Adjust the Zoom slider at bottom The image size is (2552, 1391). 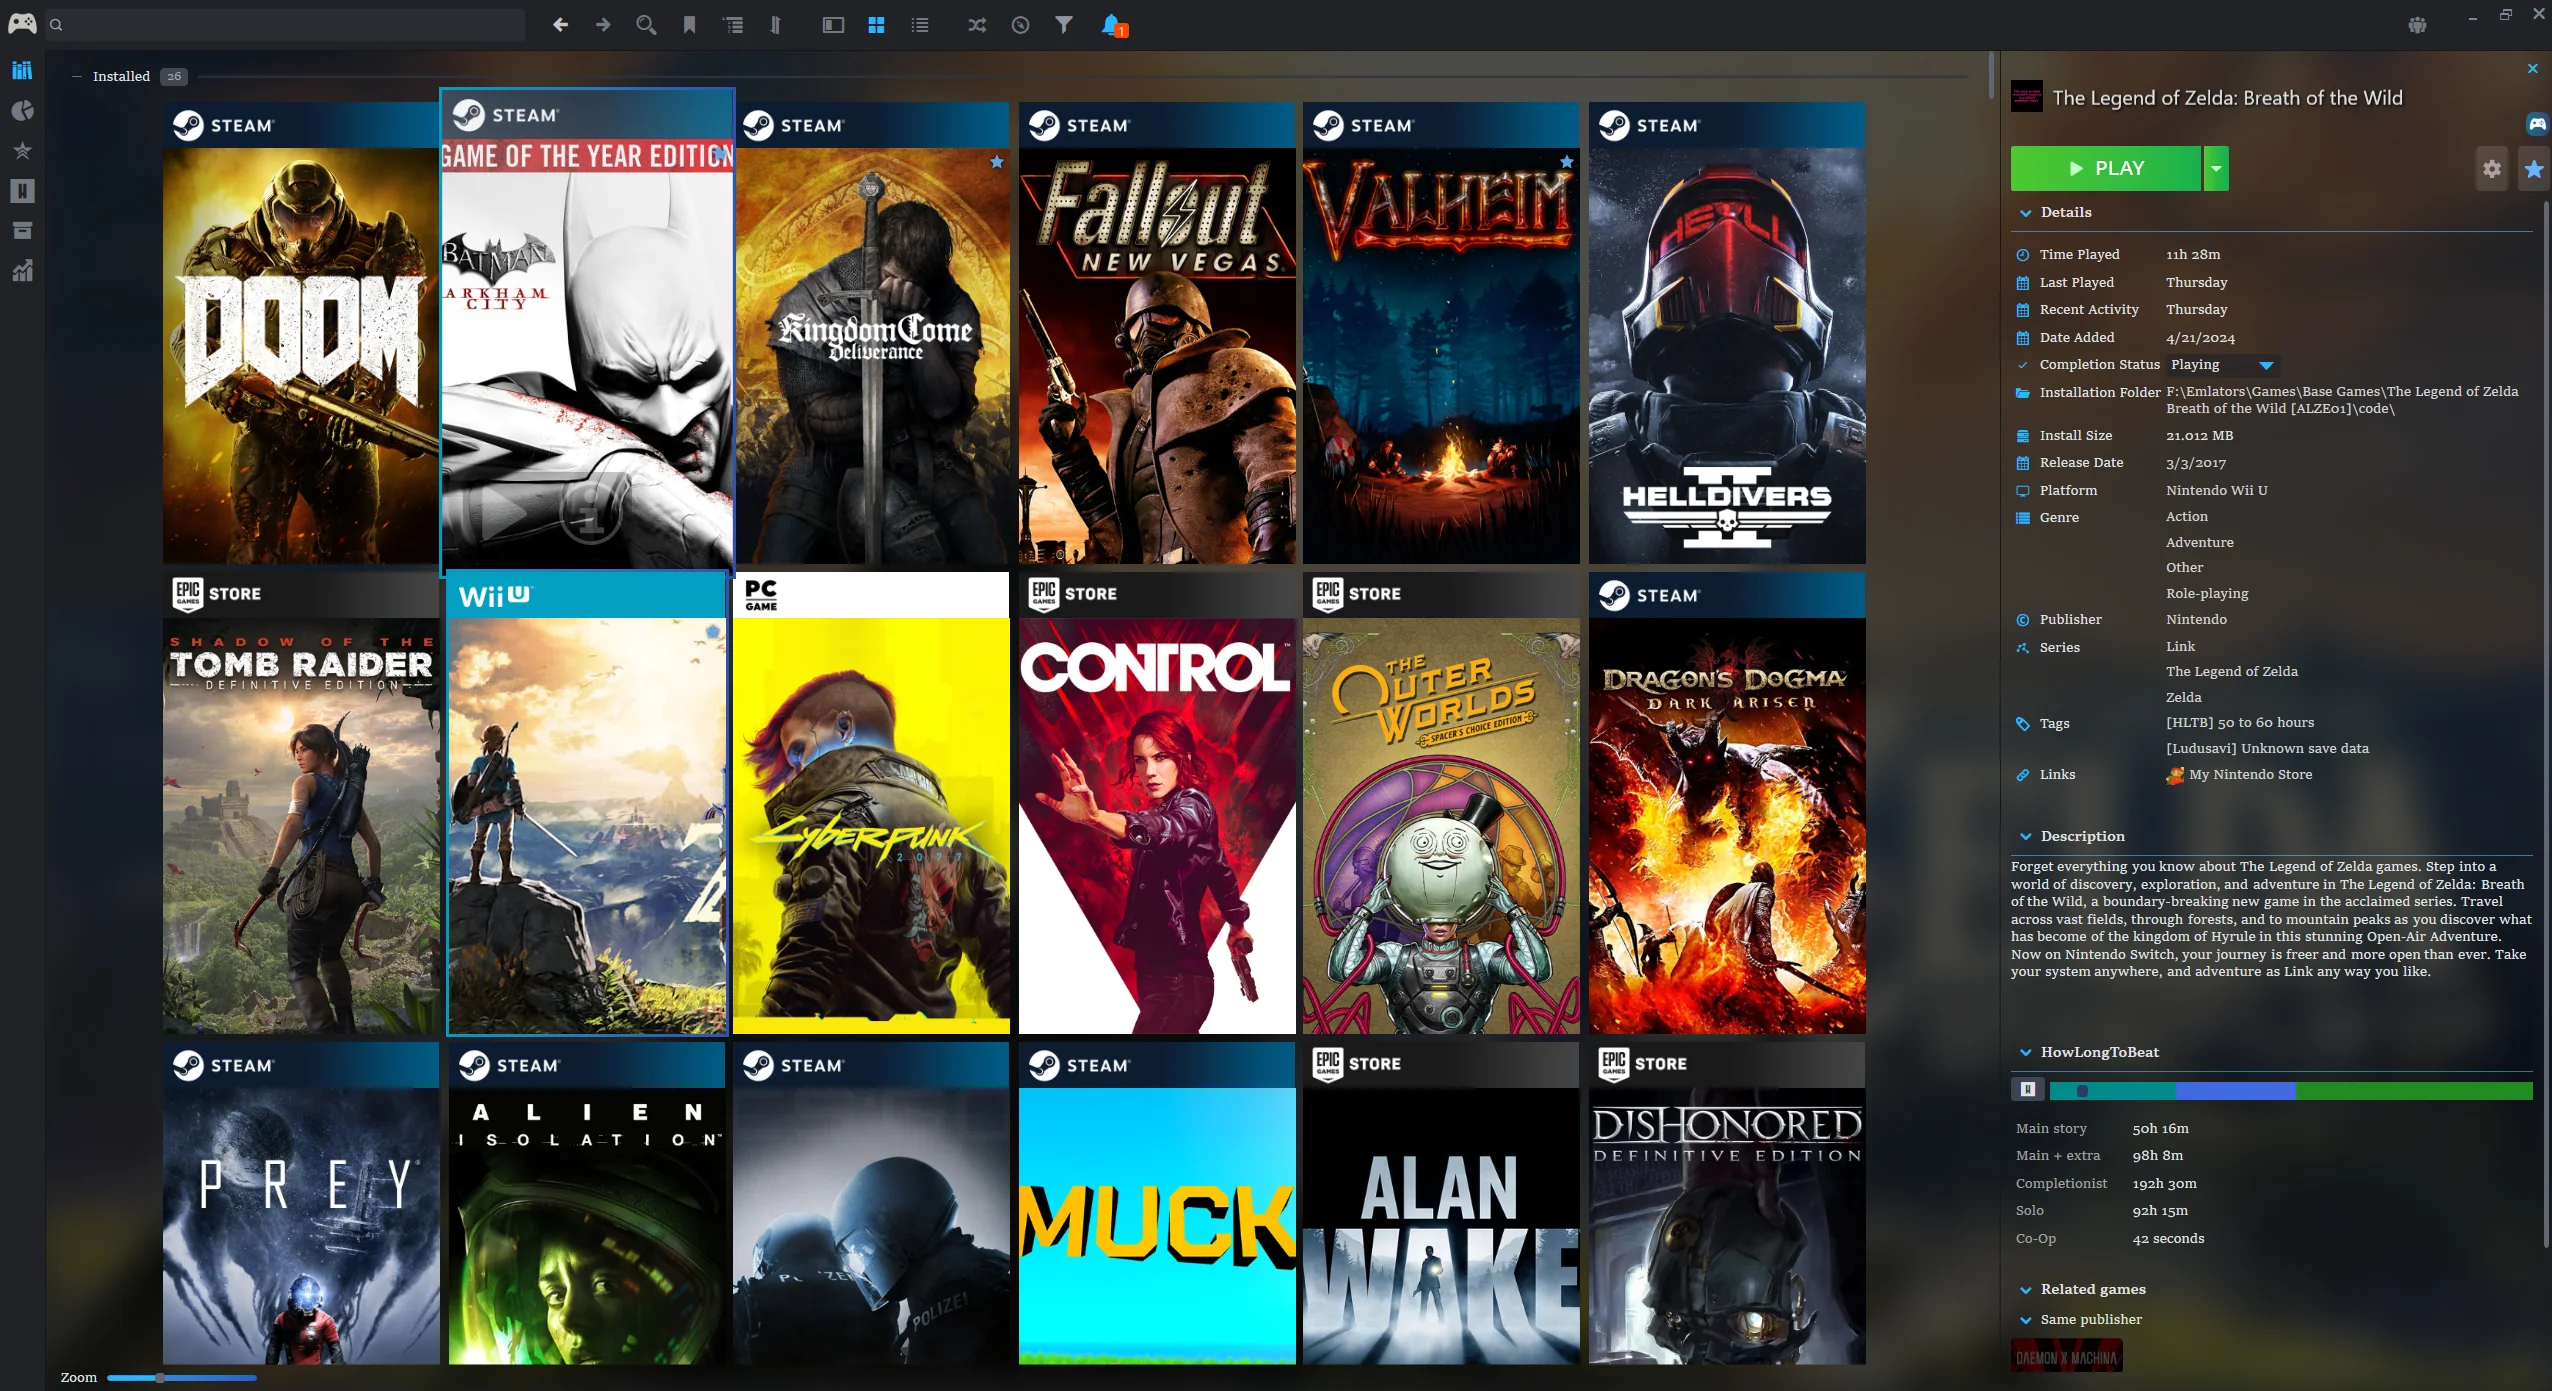(x=181, y=1378)
